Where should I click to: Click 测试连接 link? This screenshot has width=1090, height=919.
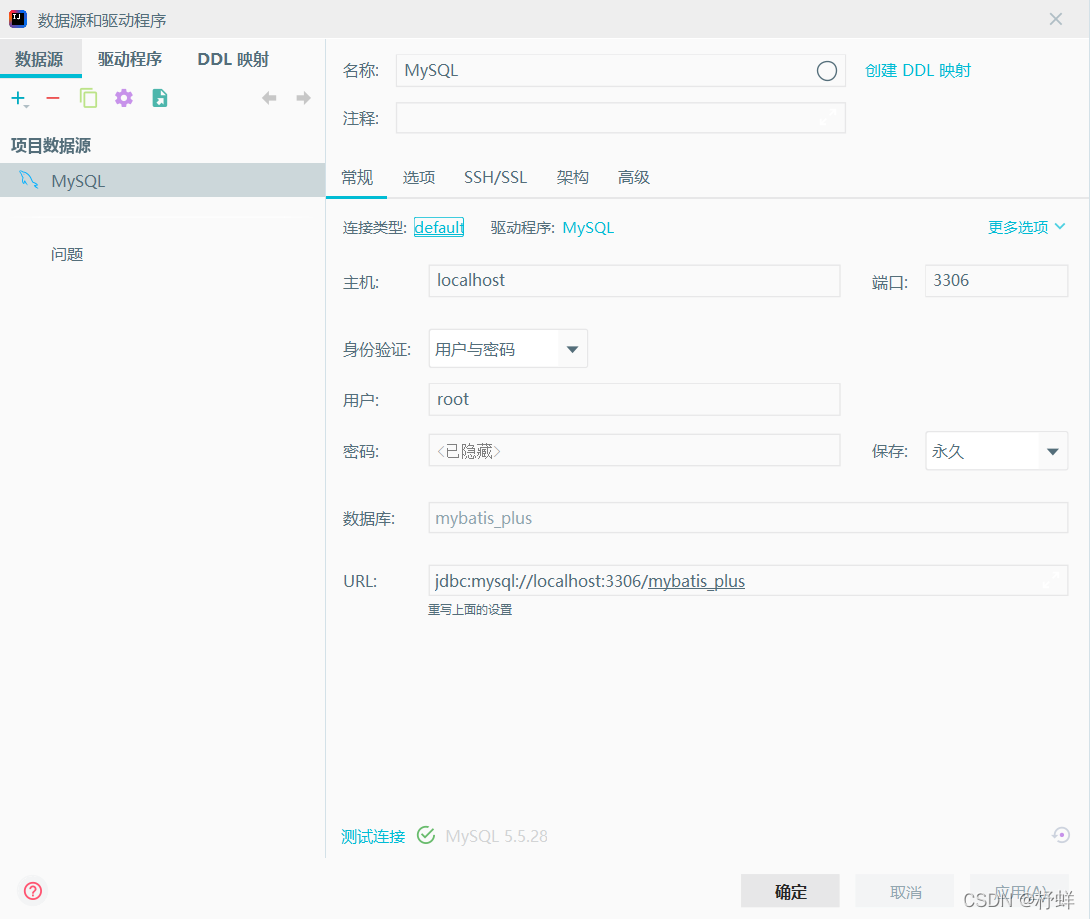coord(373,836)
